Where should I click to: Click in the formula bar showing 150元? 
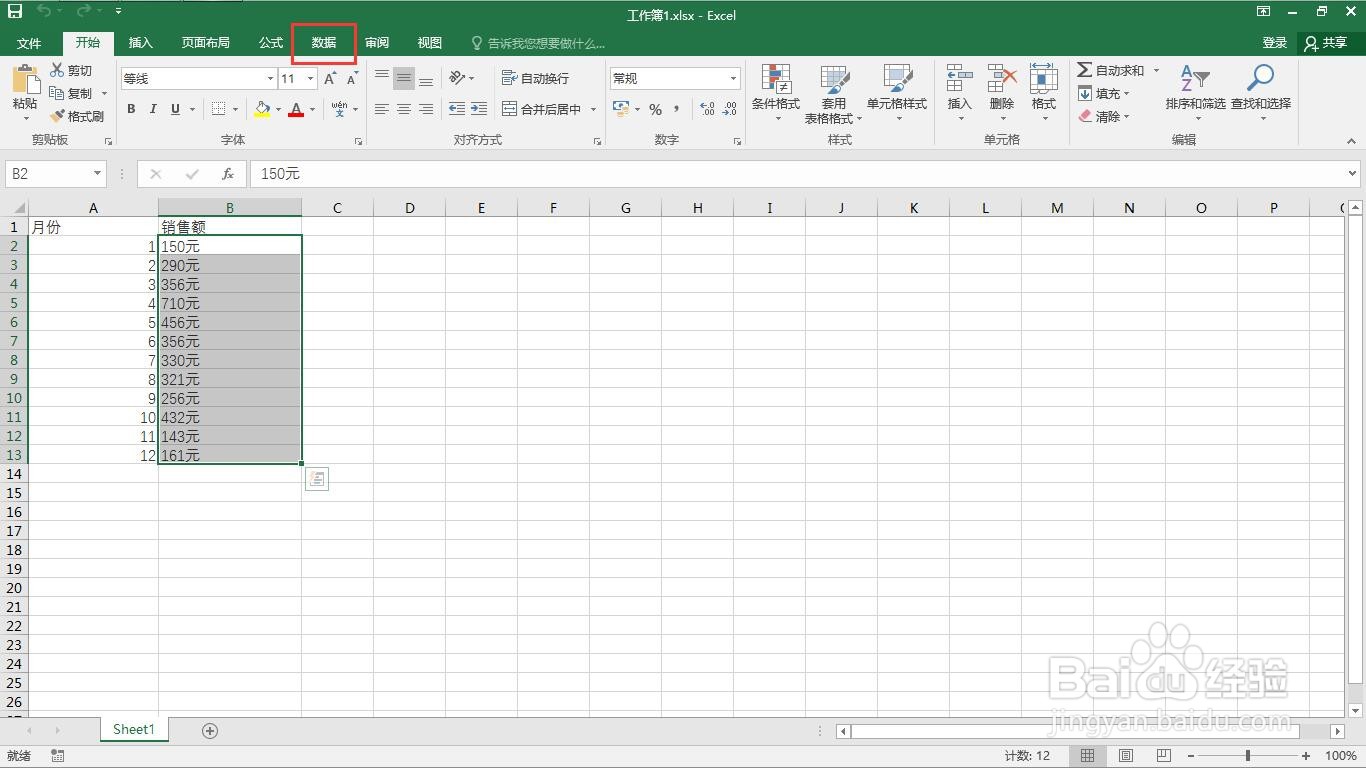(x=797, y=174)
